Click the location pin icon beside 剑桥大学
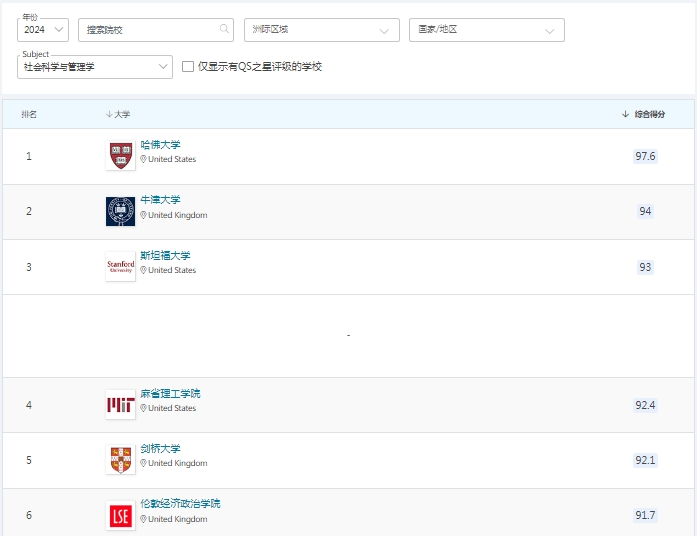The image size is (697, 536). (x=144, y=463)
